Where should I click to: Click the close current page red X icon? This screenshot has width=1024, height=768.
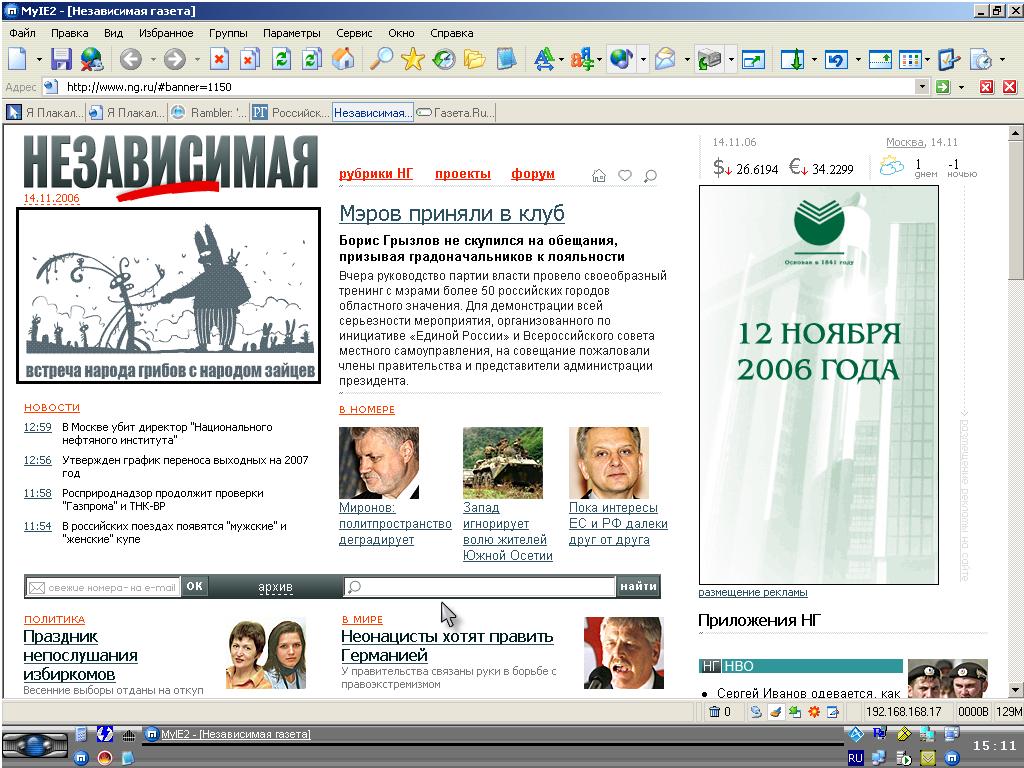click(219, 59)
